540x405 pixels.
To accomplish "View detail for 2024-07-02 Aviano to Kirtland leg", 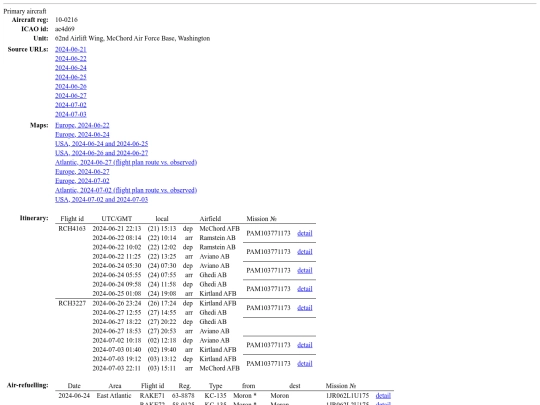I will pos(305,345).
